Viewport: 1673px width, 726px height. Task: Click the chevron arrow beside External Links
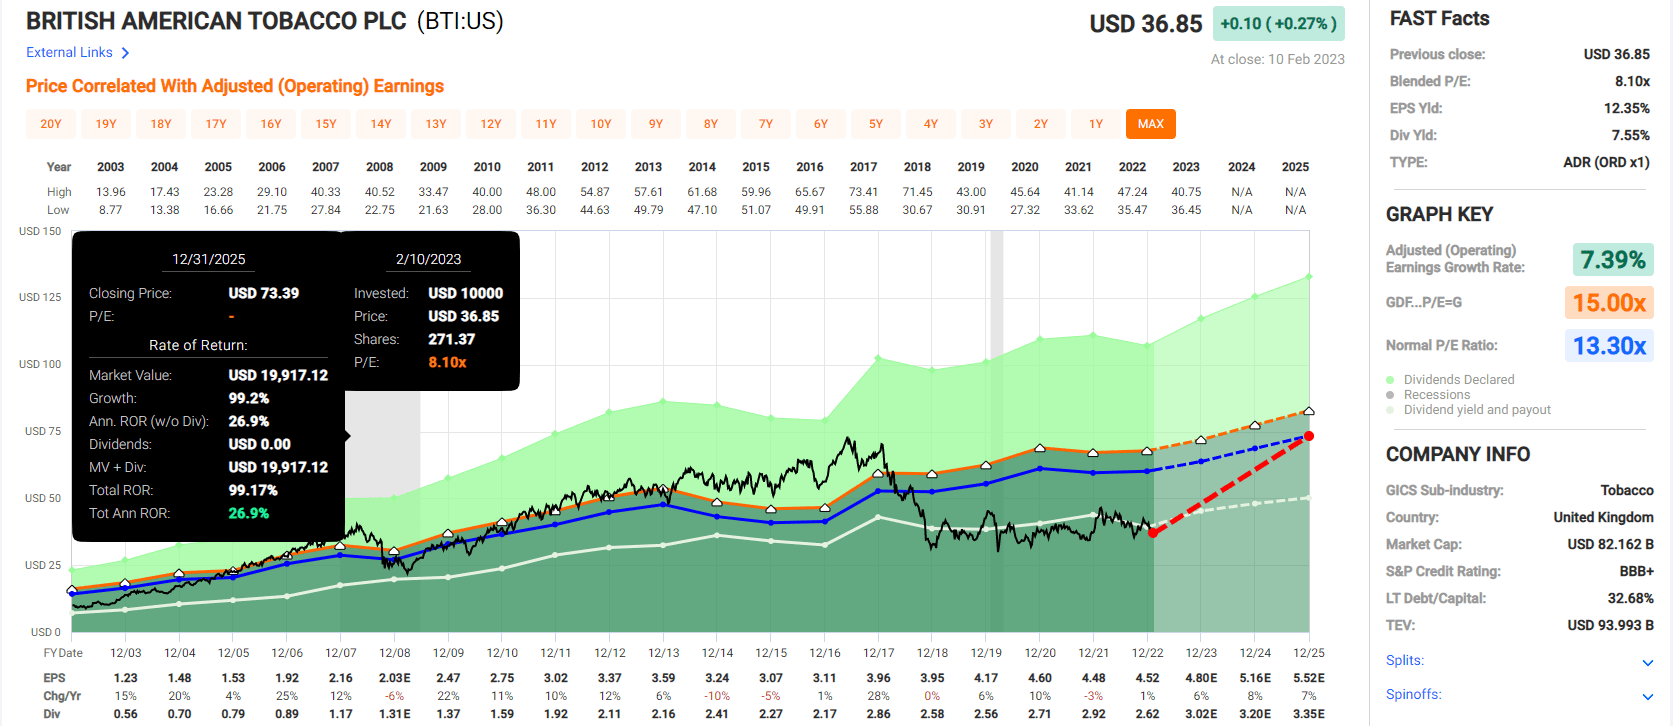tap(125, 53)
